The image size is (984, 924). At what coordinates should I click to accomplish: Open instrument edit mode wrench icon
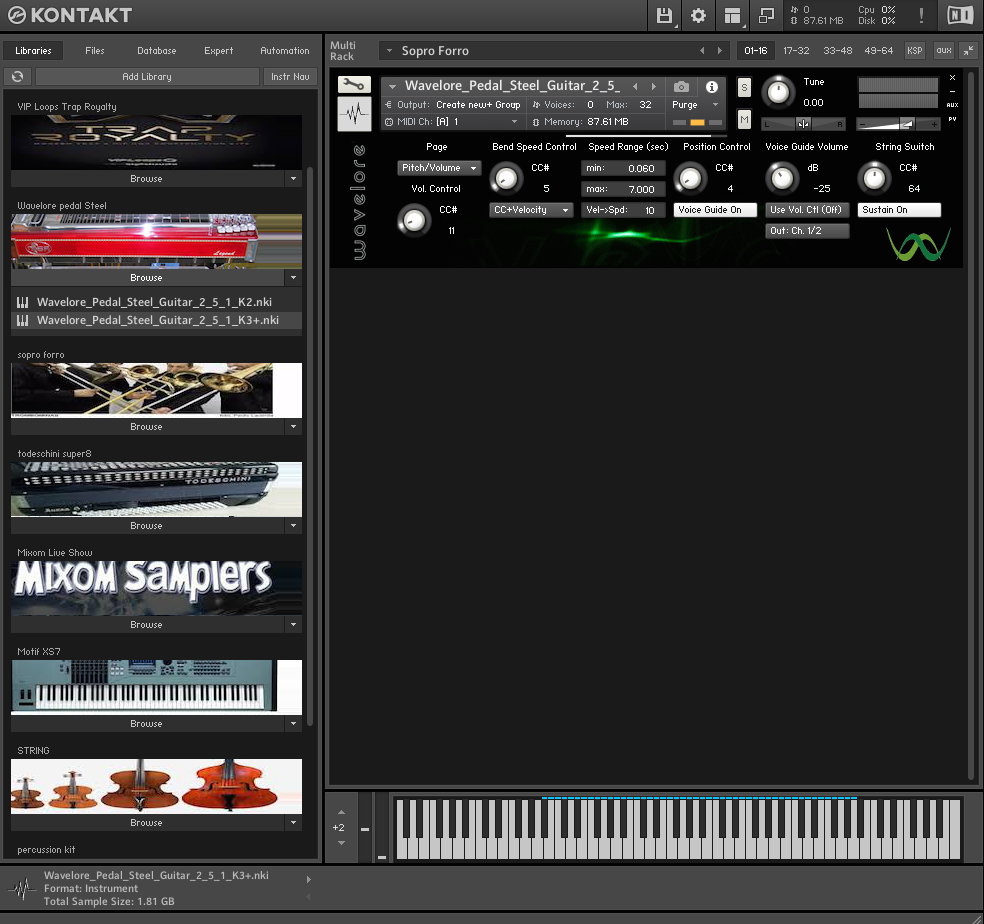pos(354,84)
